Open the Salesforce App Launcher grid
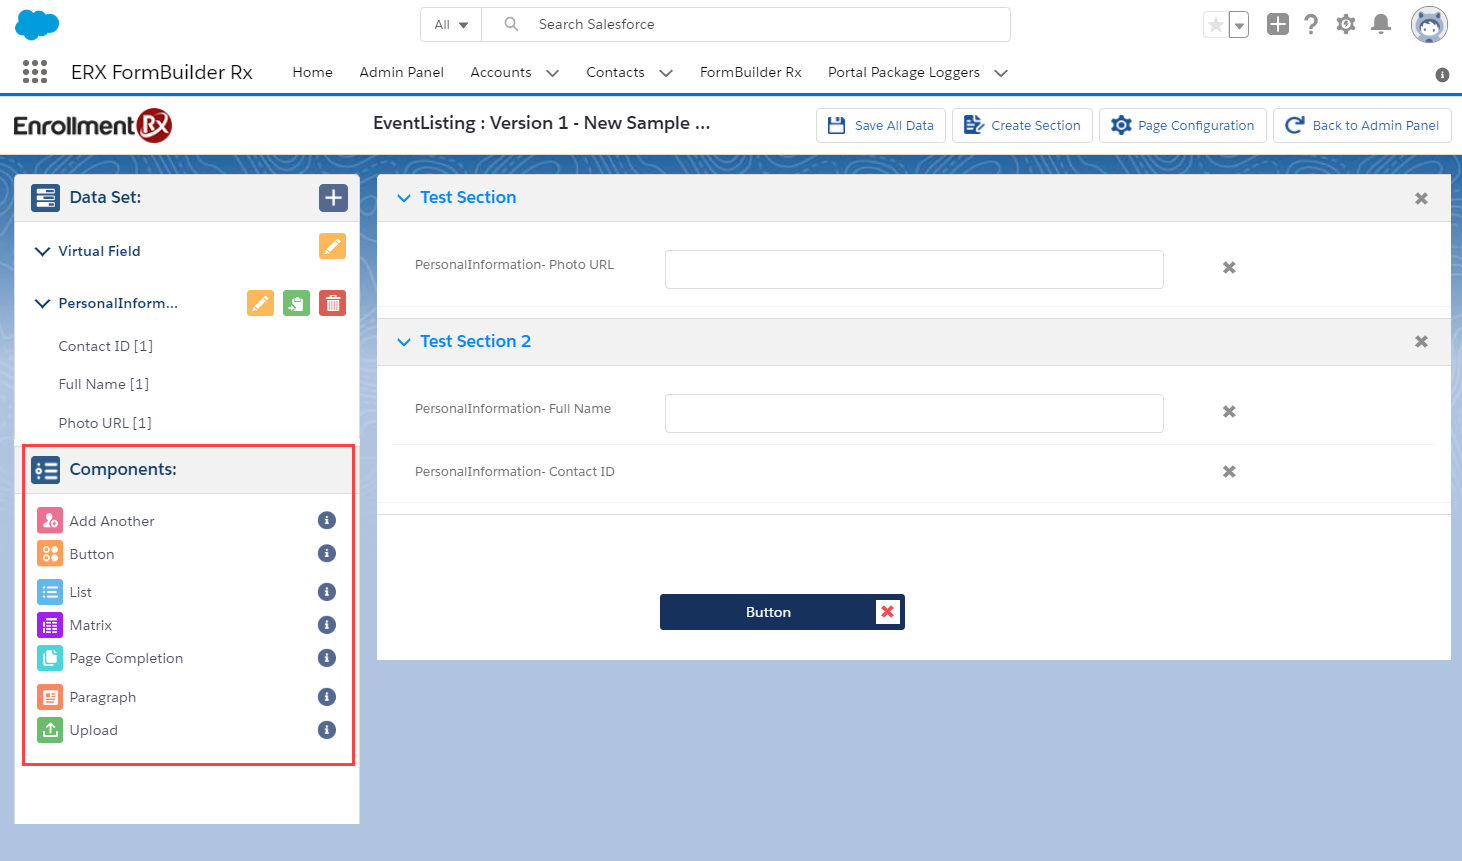This screenshot has width=1462, height=861. point(35,72)
